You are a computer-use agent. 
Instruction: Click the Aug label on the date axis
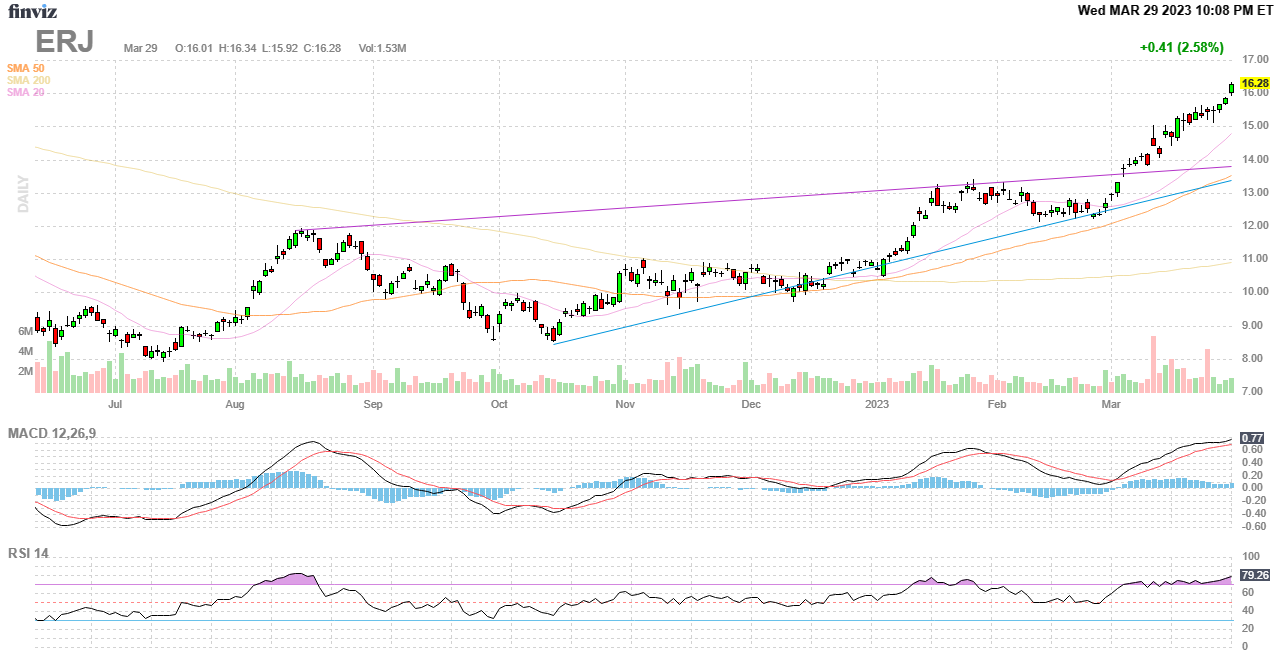235,404
